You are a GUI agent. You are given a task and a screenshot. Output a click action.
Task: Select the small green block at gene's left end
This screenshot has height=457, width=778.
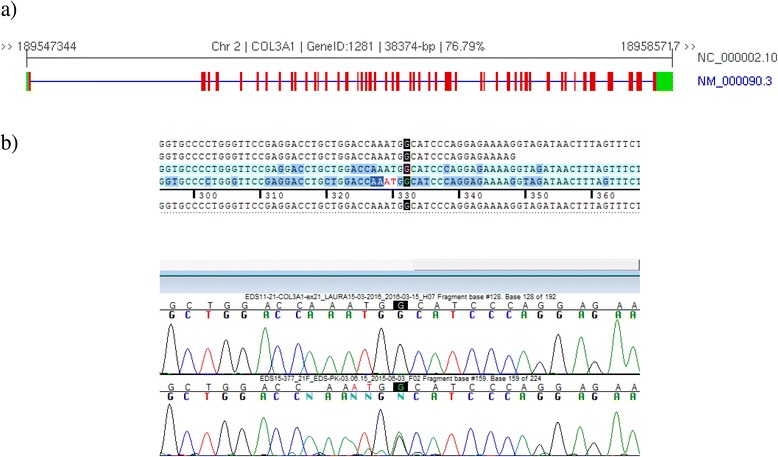pyautogui.click(x=30, y=82)
